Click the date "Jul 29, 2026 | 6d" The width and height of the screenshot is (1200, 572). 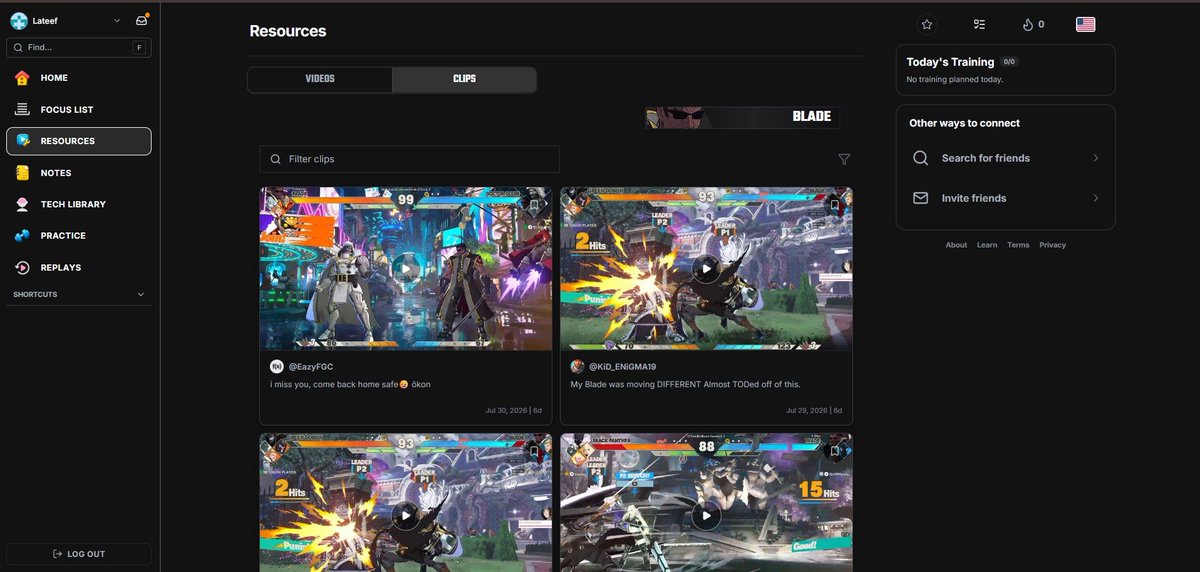coord(813,410)
